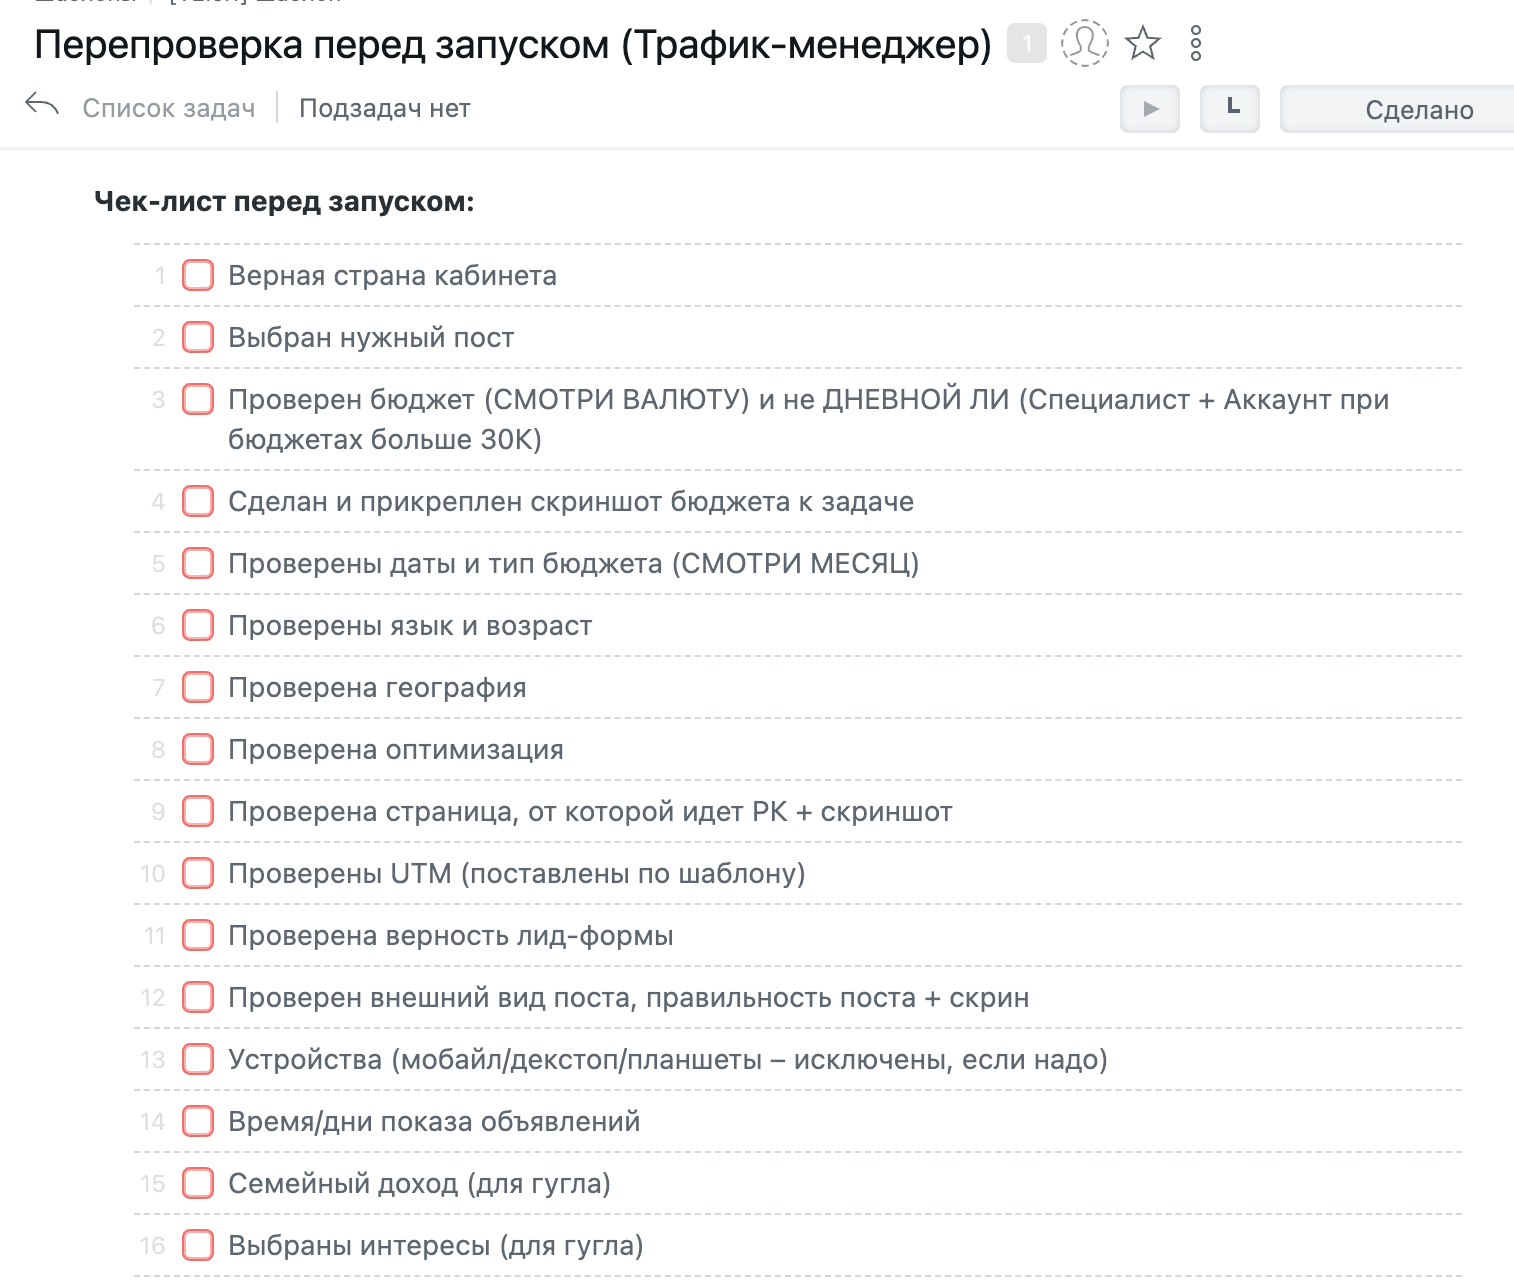Viewport: 1514px width, 1286px height.
Task: Check "Верная страна кабинета" item
Action: tap(198, 275)
